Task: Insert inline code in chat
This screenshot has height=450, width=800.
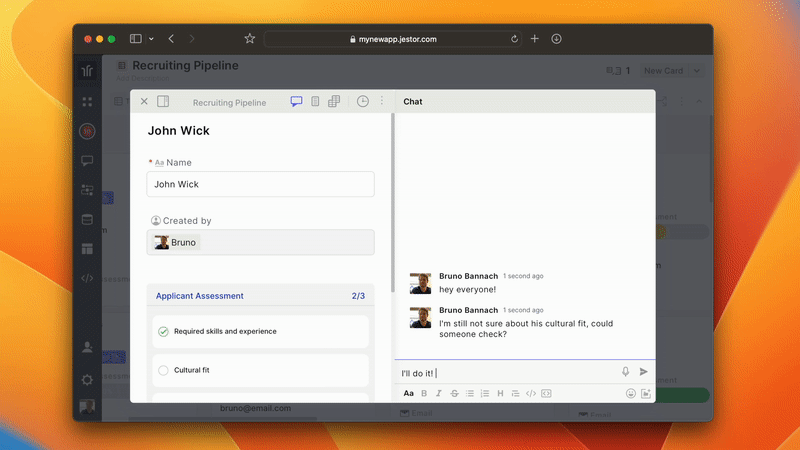Action: click(x=531, y=393)
